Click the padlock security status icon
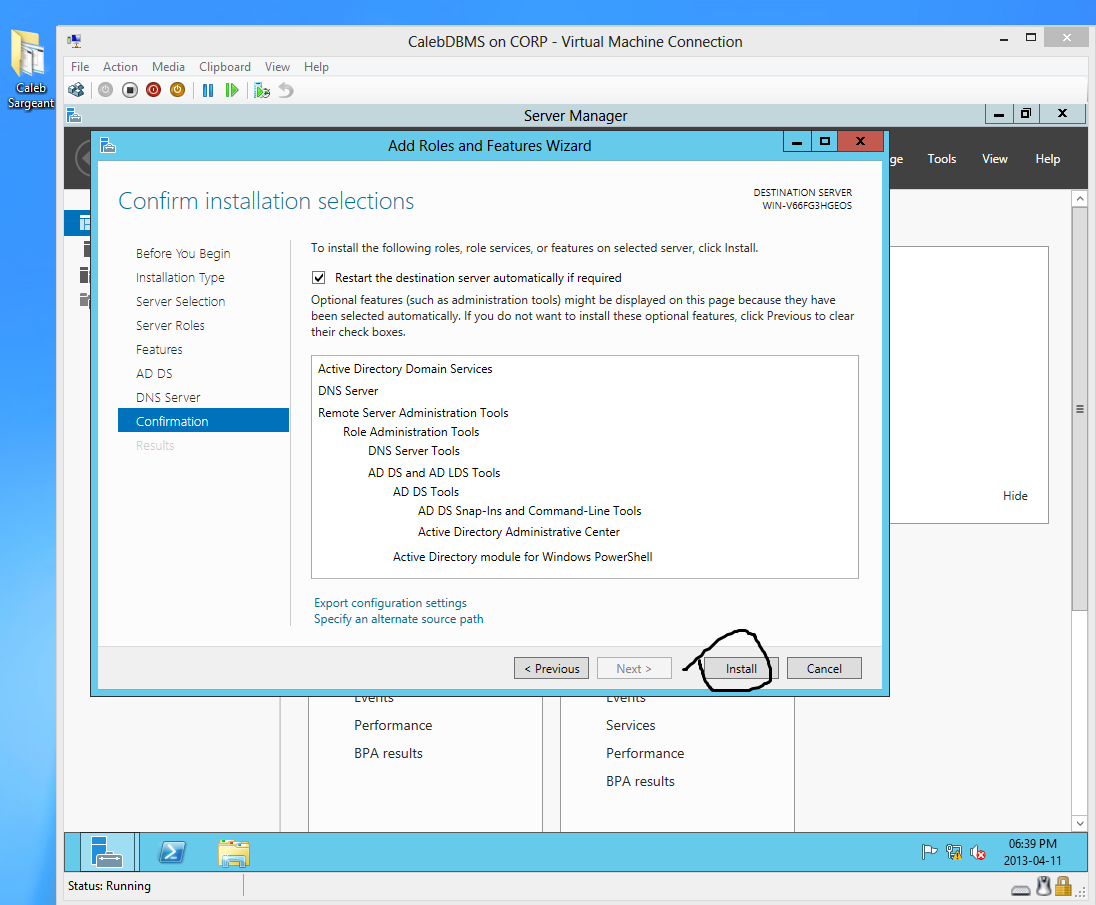The width and height of the screenshot is (1096, 905). pyautogui.click(x=1063, y=886)
